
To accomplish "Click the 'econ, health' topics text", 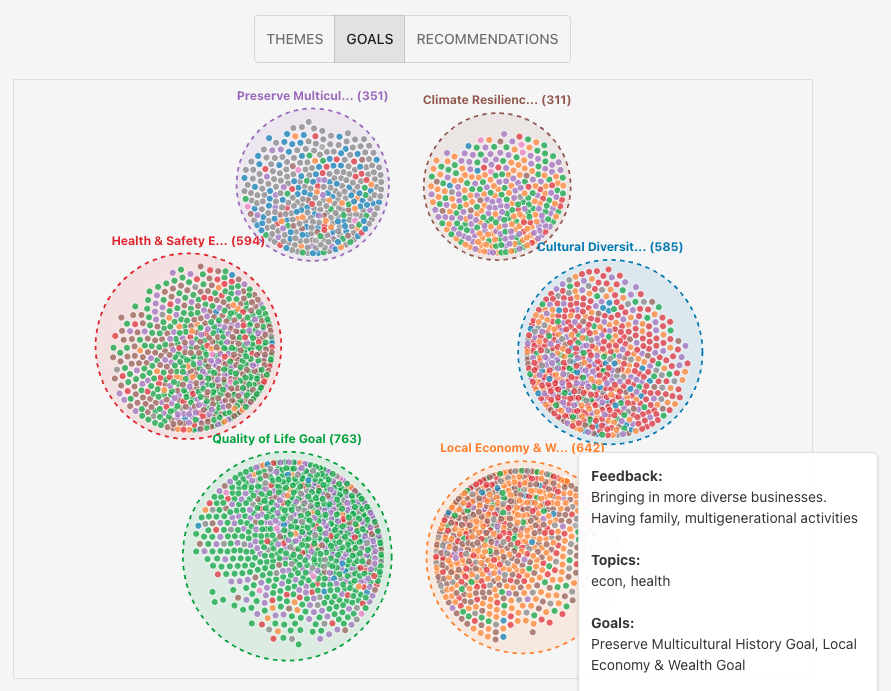I will pos(630,581).
